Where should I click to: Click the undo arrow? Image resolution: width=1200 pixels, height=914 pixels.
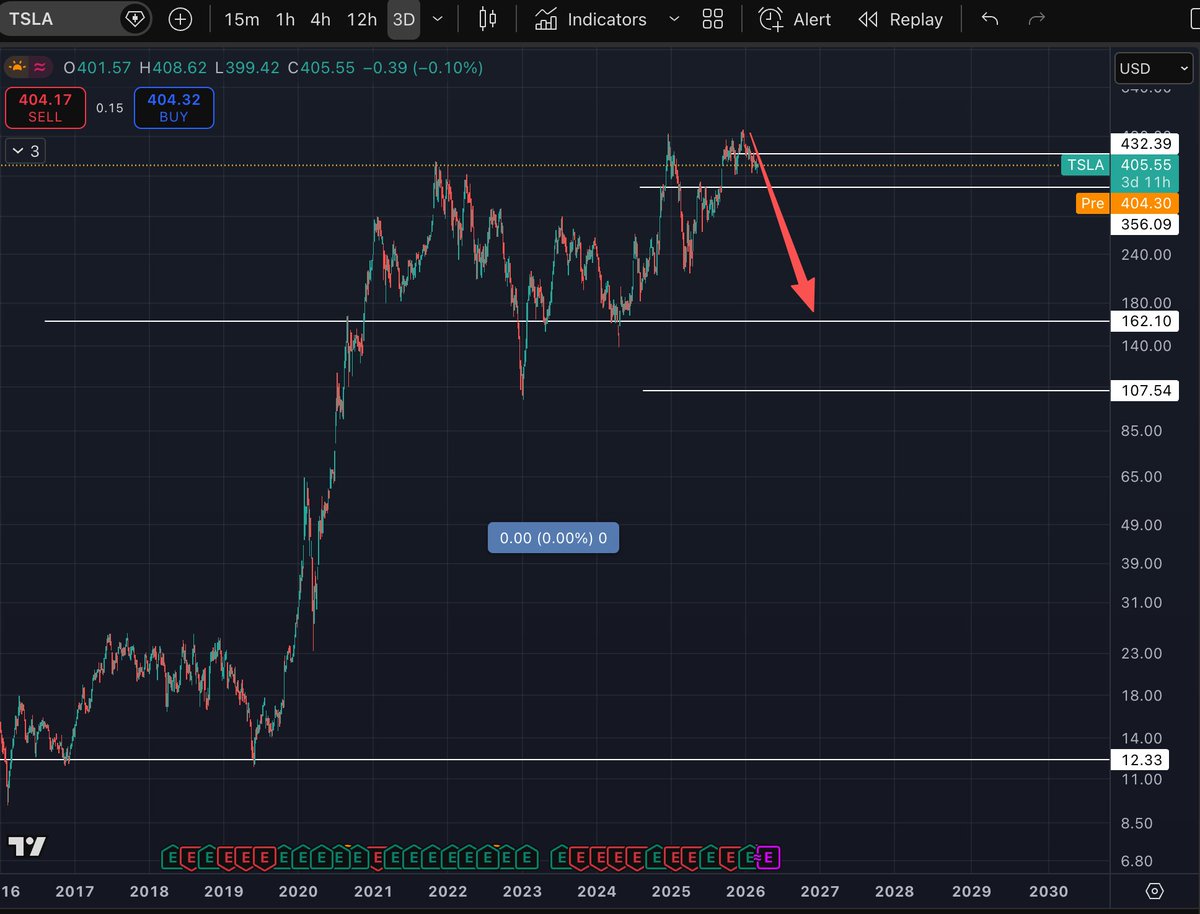coord(990,19)
